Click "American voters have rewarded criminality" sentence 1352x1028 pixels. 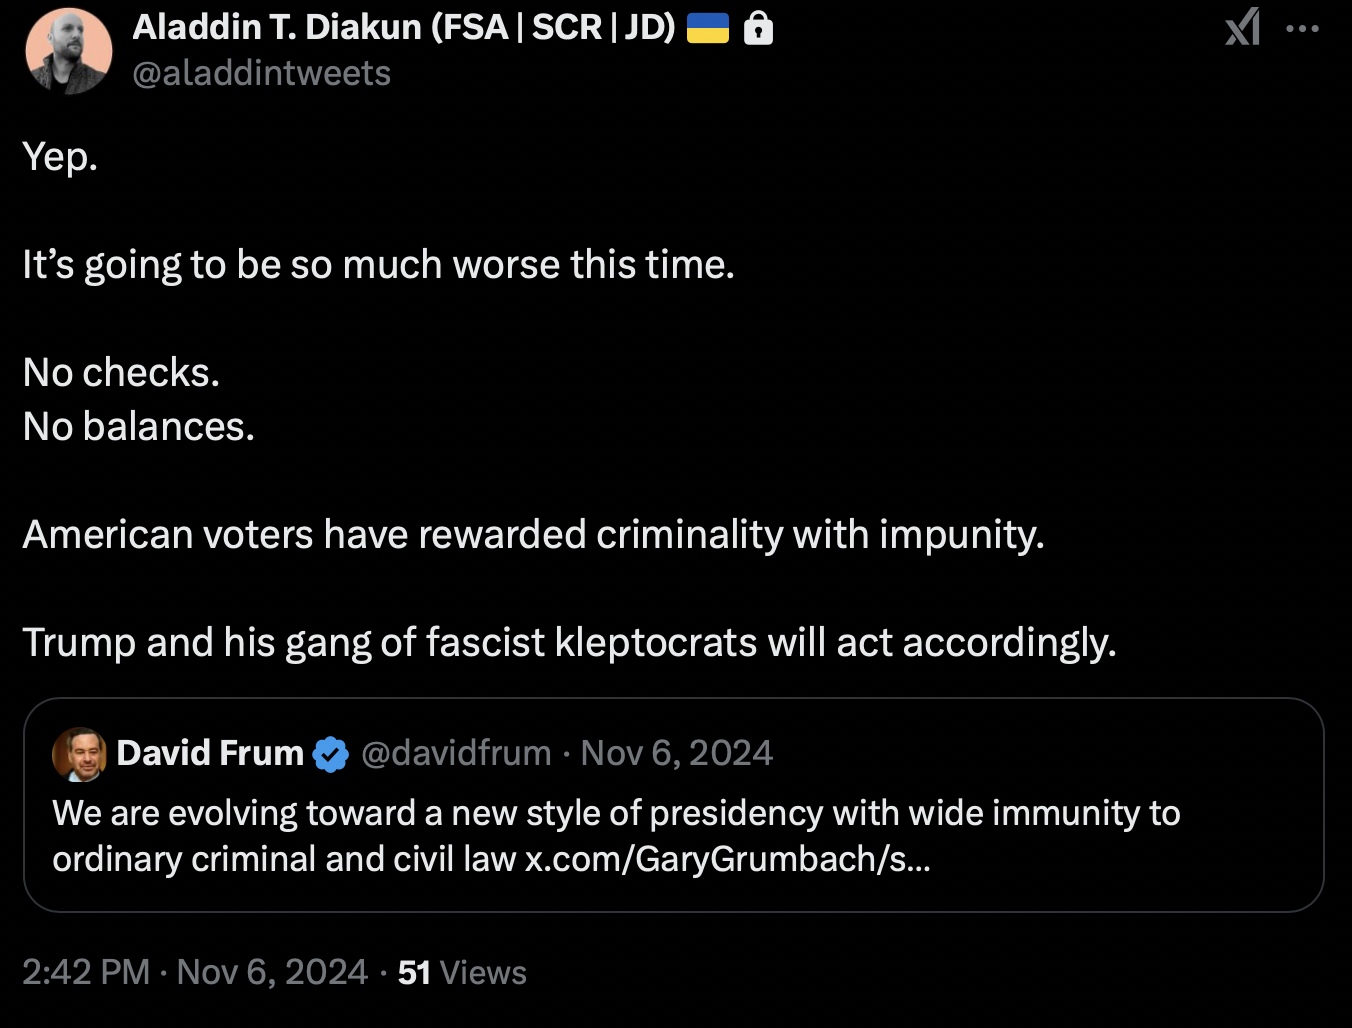click(533, 535)
